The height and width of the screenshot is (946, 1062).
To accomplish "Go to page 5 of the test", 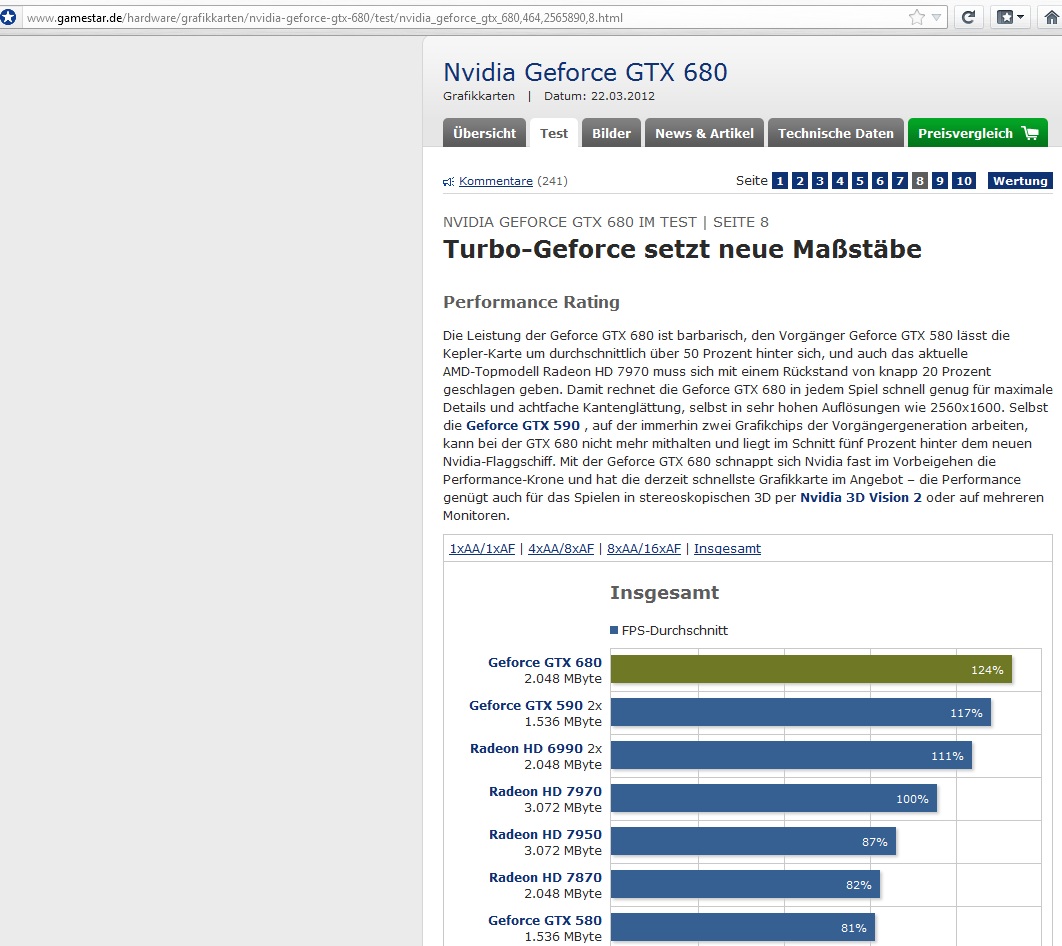I will (x=859, y=181).
